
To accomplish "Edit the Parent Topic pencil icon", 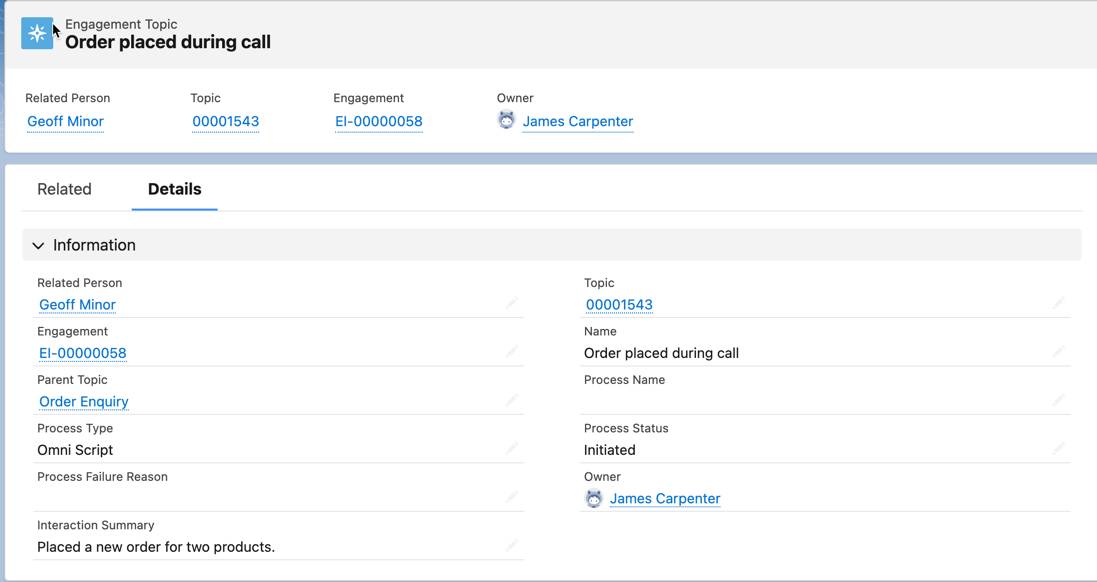I will point(511,399).
